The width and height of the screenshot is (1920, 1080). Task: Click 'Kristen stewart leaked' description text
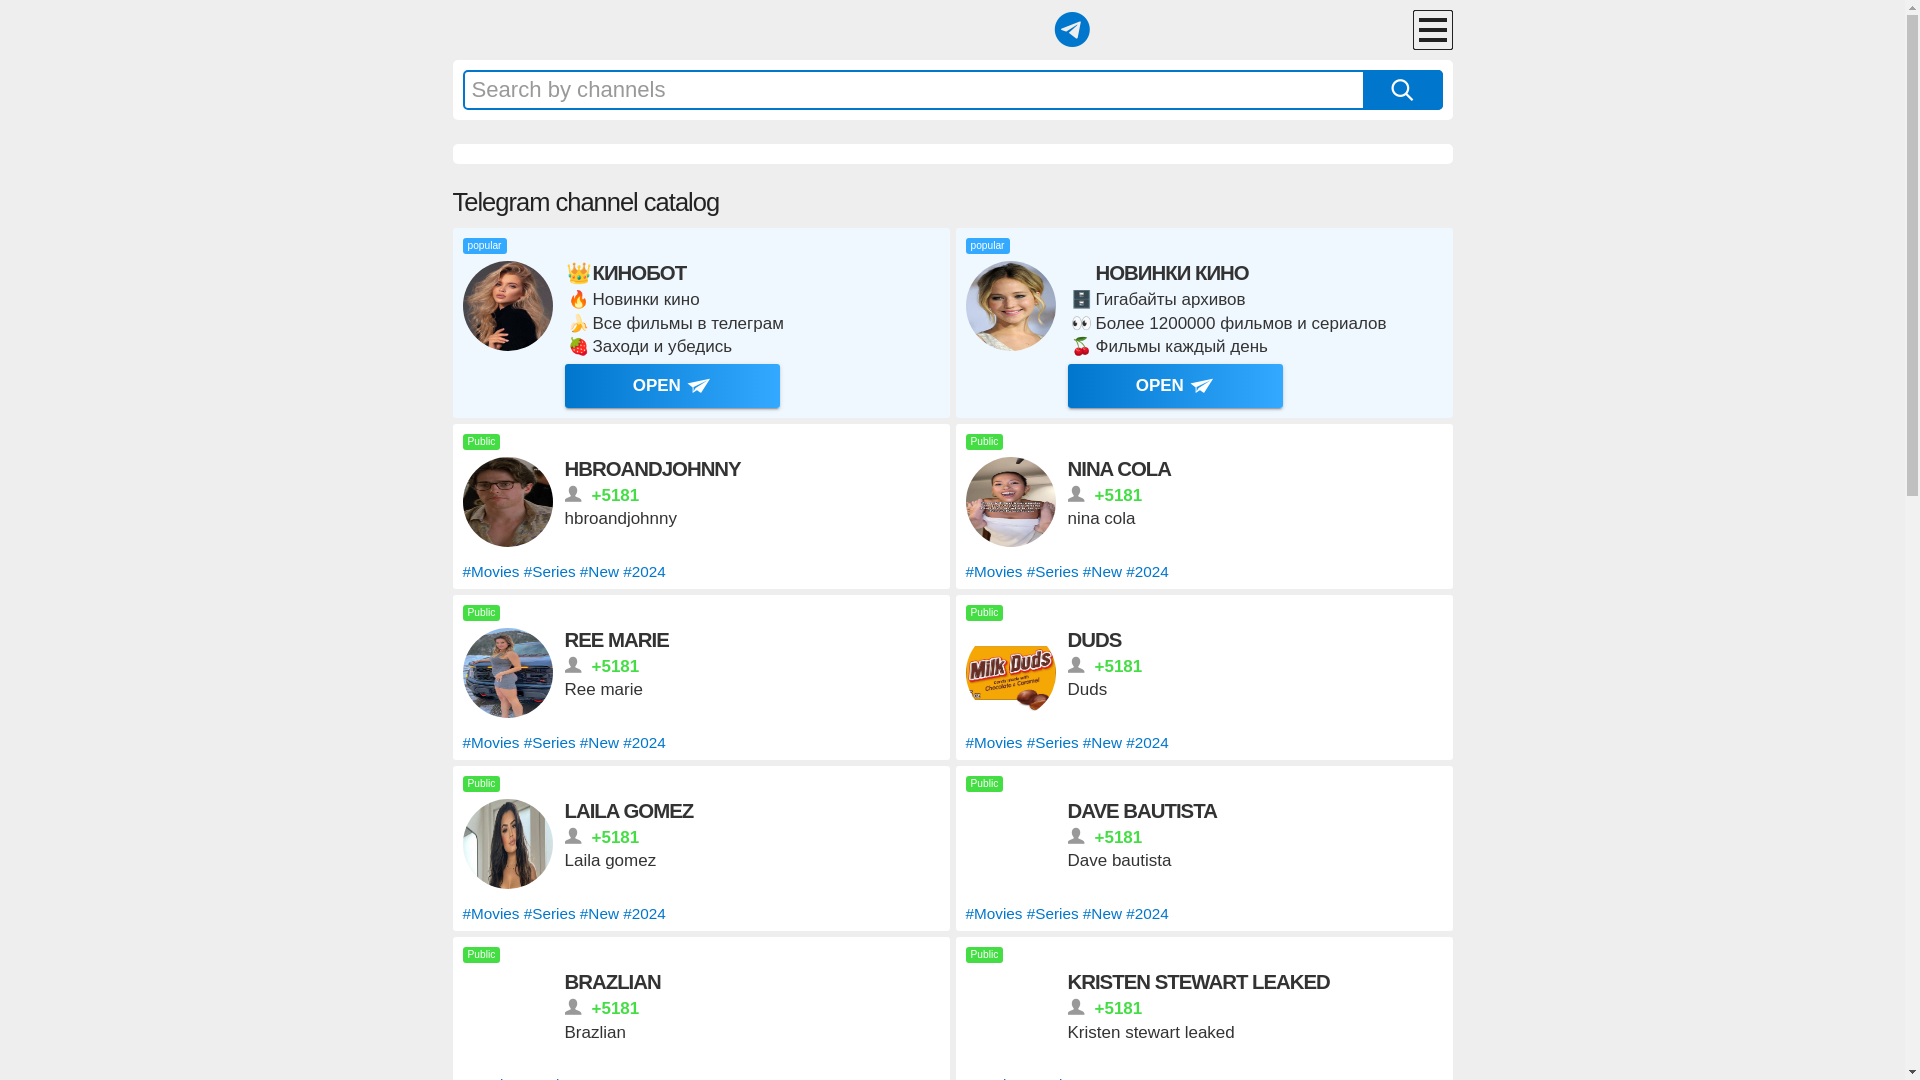click(x=1151, y=1033)
